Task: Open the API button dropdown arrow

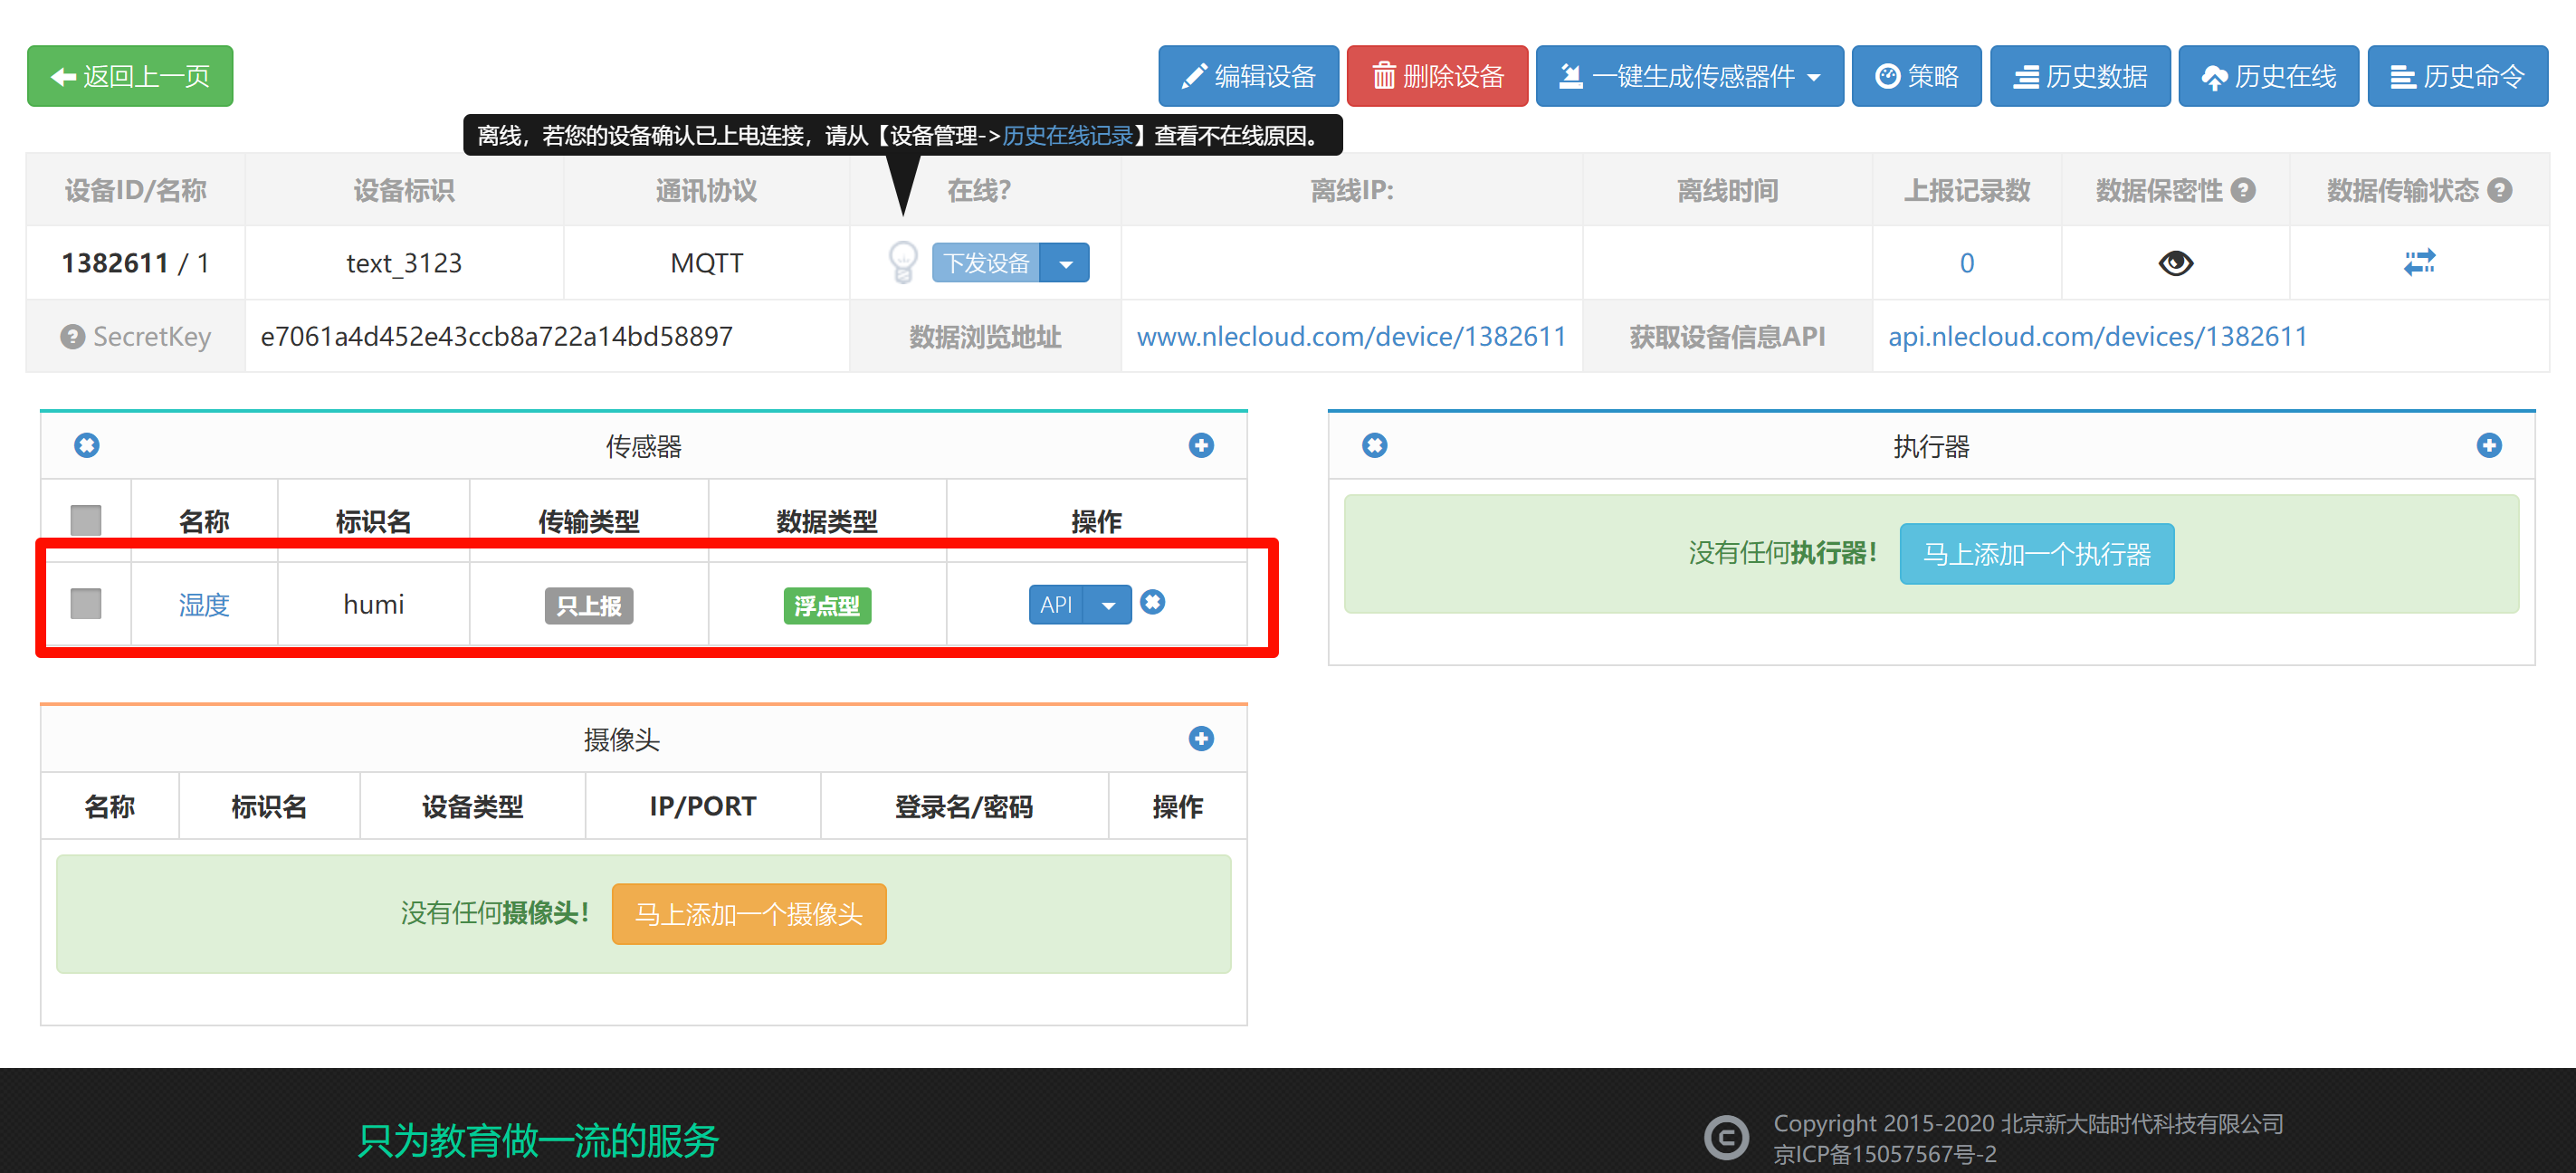Action: click(x=1108, y=605)
